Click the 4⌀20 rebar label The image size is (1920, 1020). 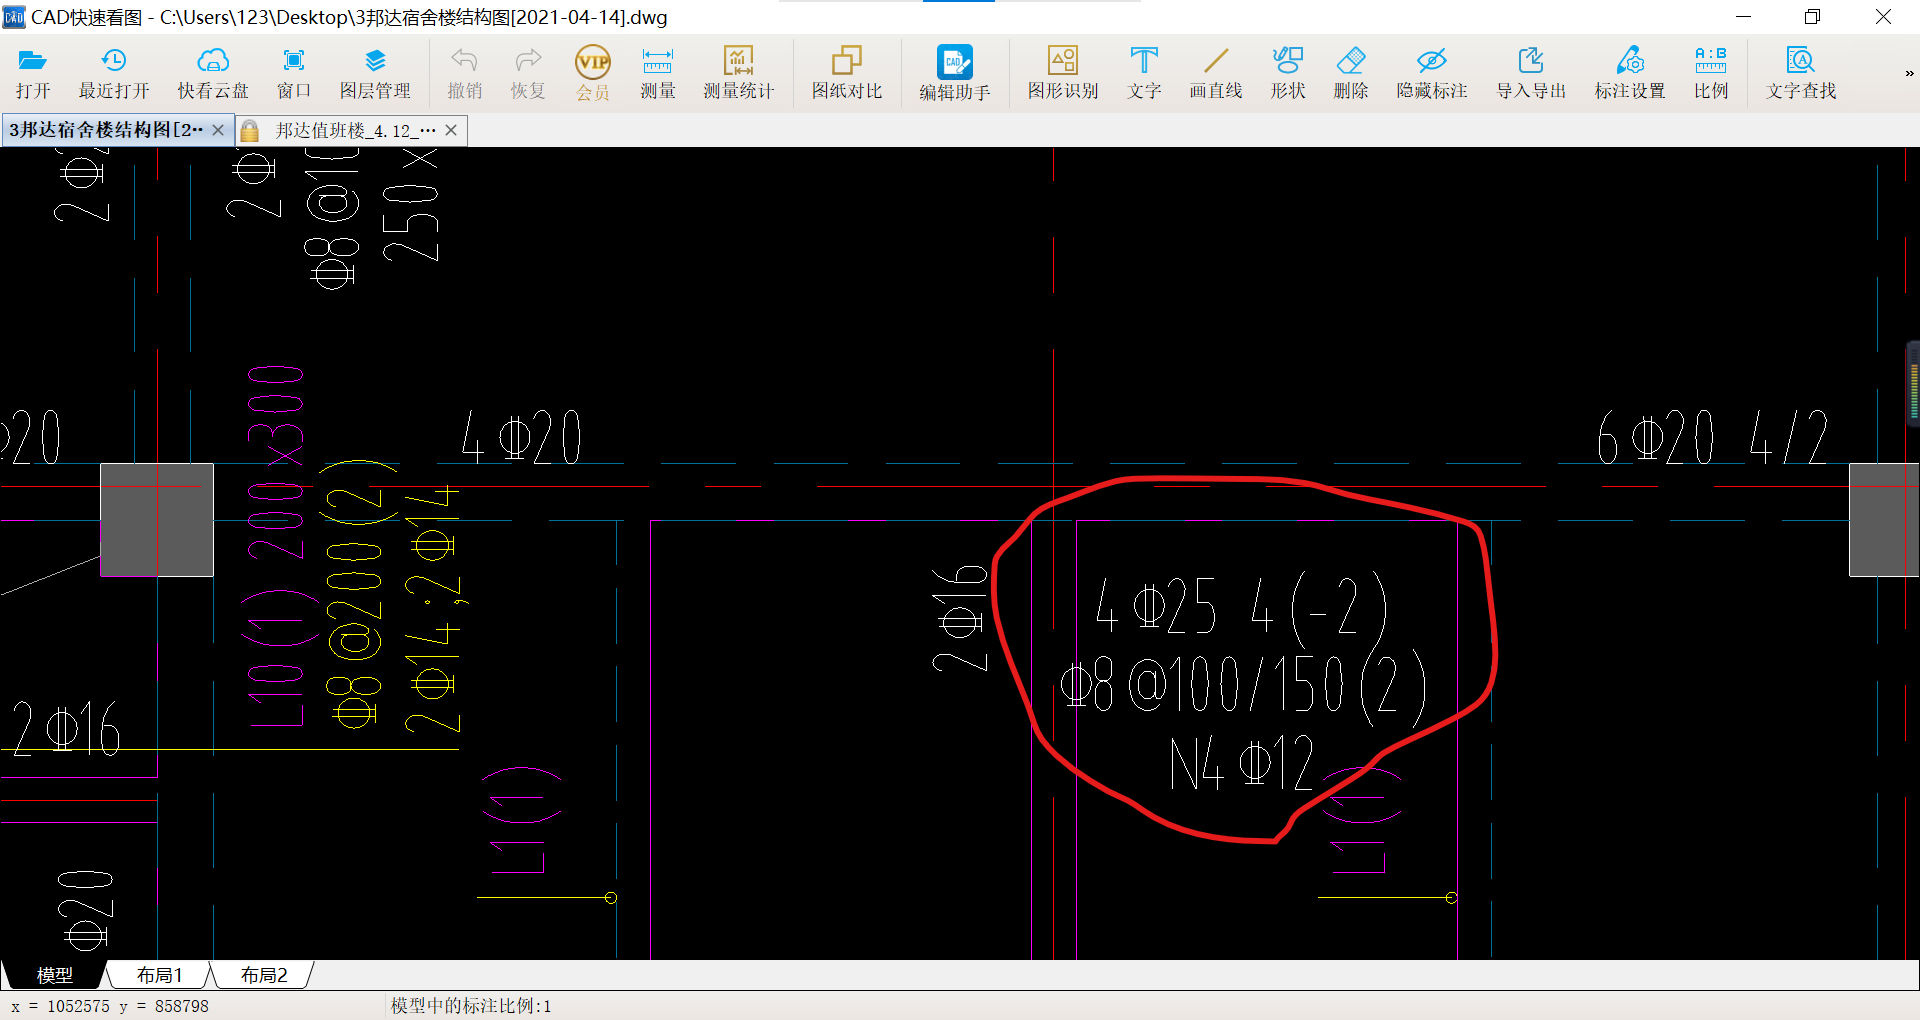click(521, 438)
